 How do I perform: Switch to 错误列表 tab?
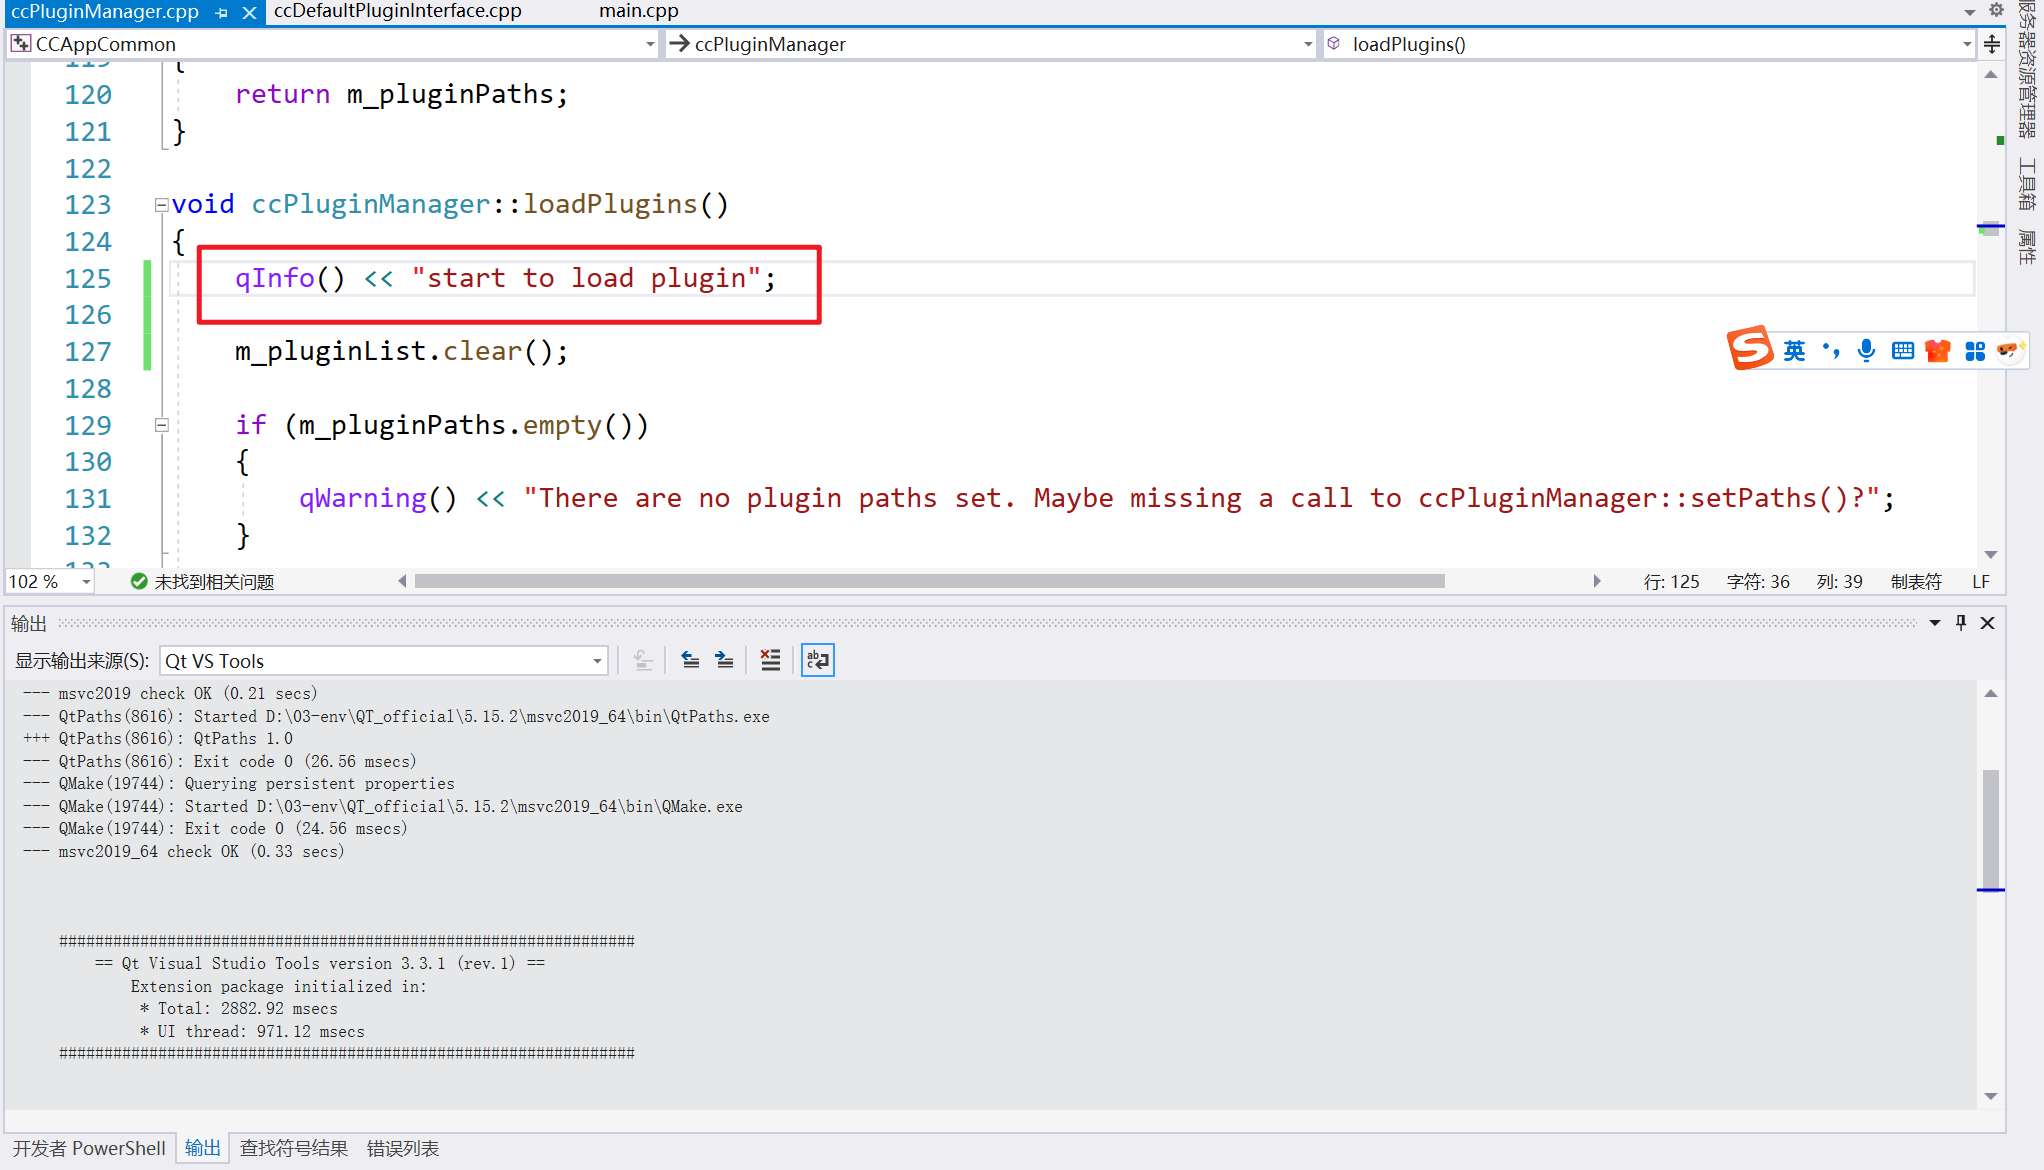click(403, 1148)
